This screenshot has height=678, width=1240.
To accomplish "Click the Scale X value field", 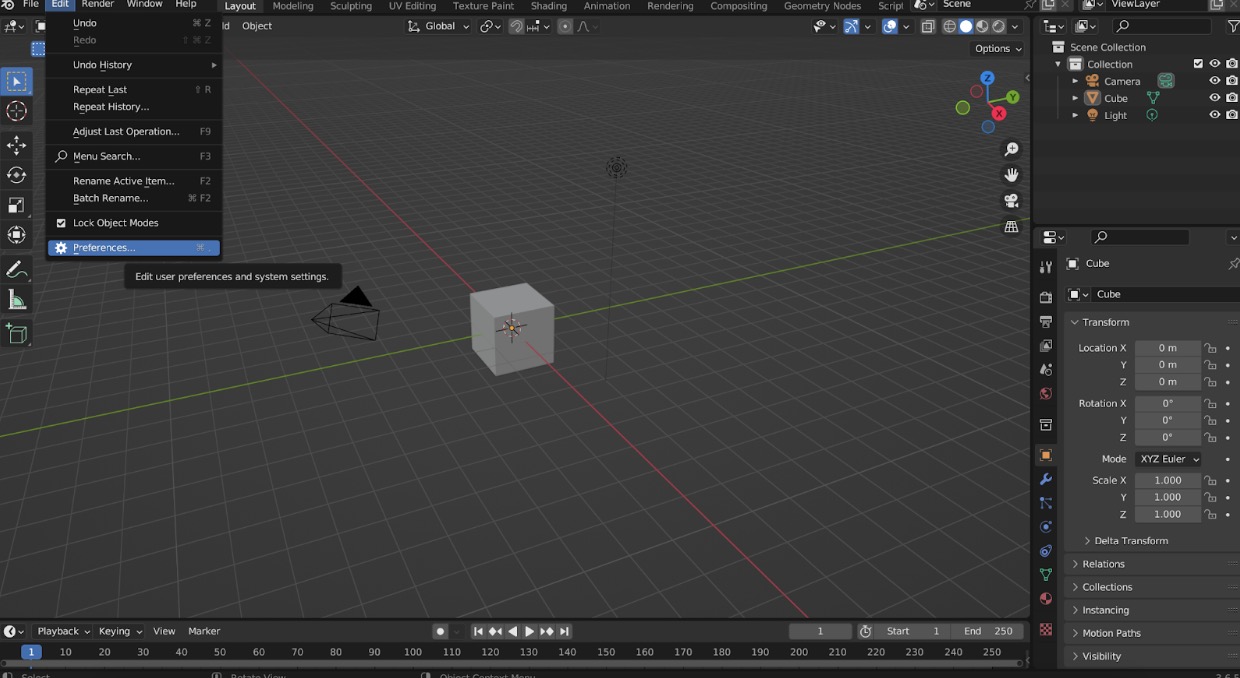I will (x=1168, y=481).
